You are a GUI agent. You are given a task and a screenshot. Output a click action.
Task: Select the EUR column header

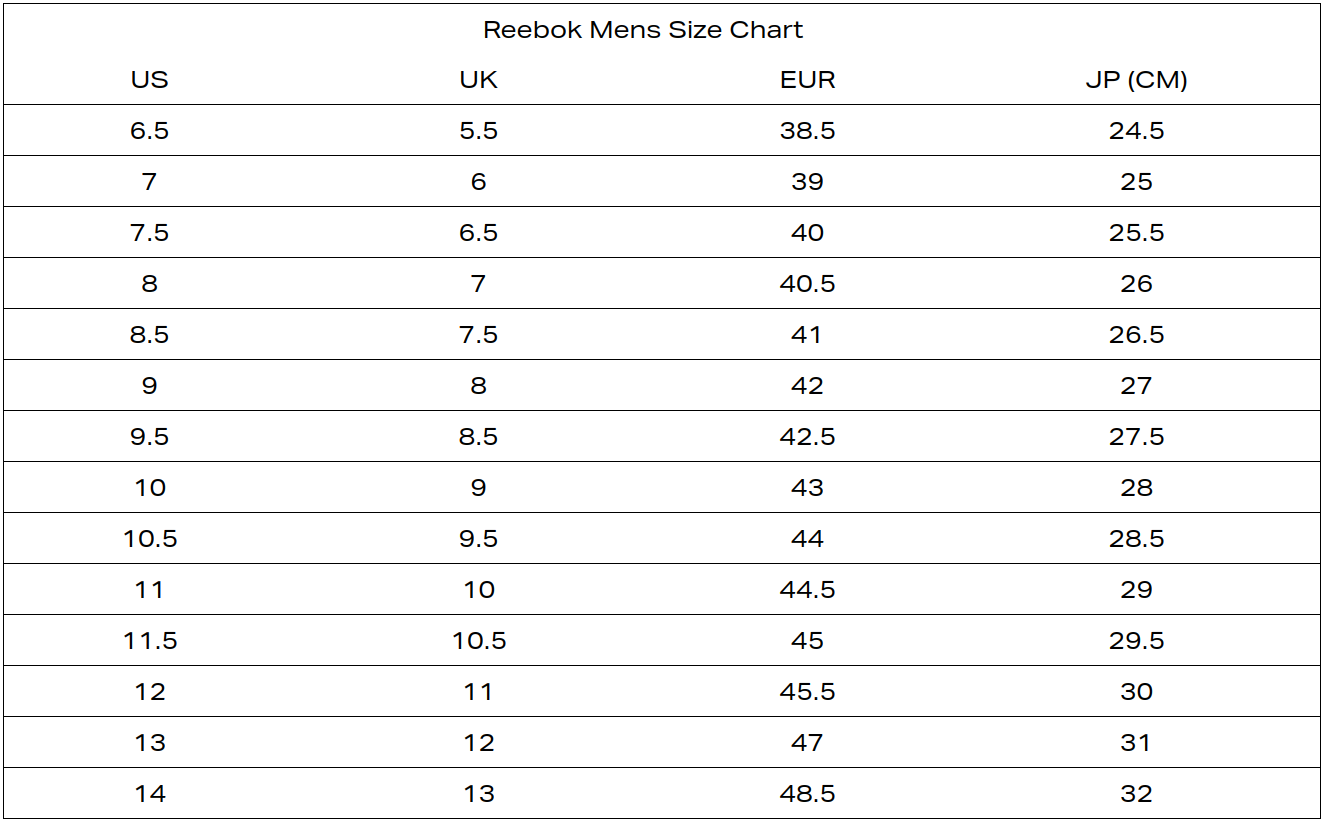click(807, 80)
